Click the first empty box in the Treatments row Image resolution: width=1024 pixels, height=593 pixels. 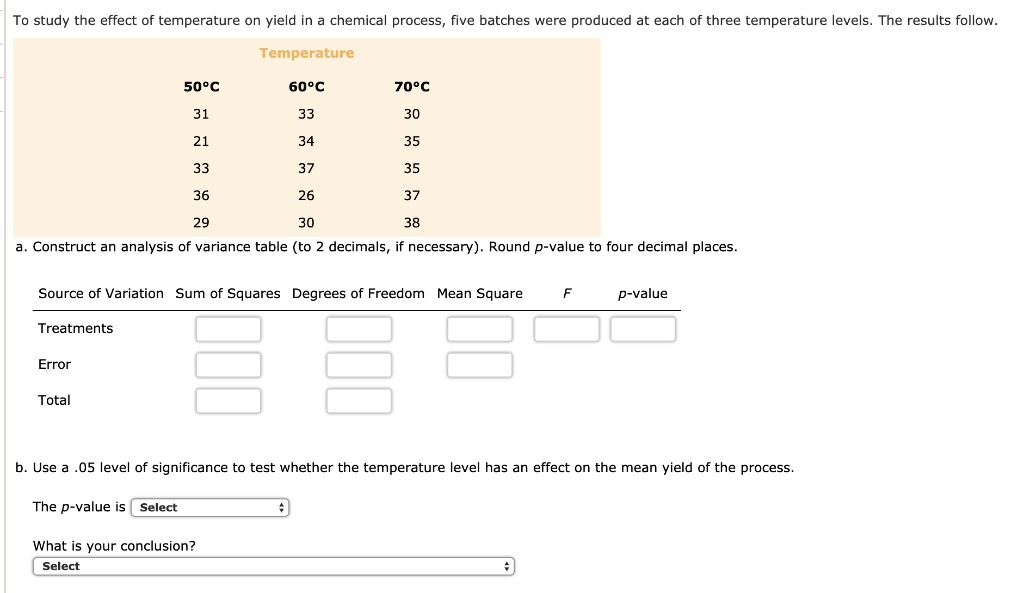228,328
